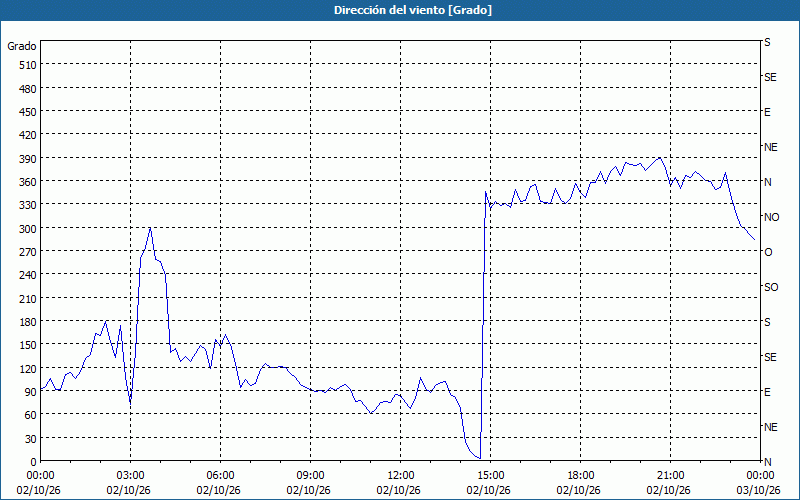This screenshot has height=500, width=800.
Task: Click the 00:00 time label above date 03/10/26
Action: [x=760, y=476]
